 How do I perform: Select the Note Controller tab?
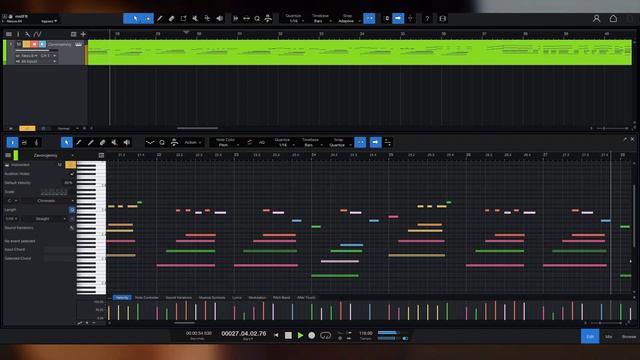point(147,298)
